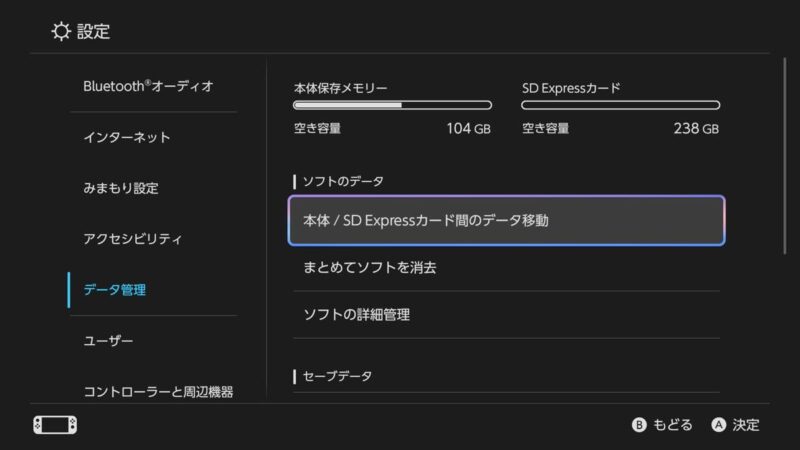Screen dimensions: 800x450
Task: Click the 238 GB free space value
Action: click(x=696, y=129)
